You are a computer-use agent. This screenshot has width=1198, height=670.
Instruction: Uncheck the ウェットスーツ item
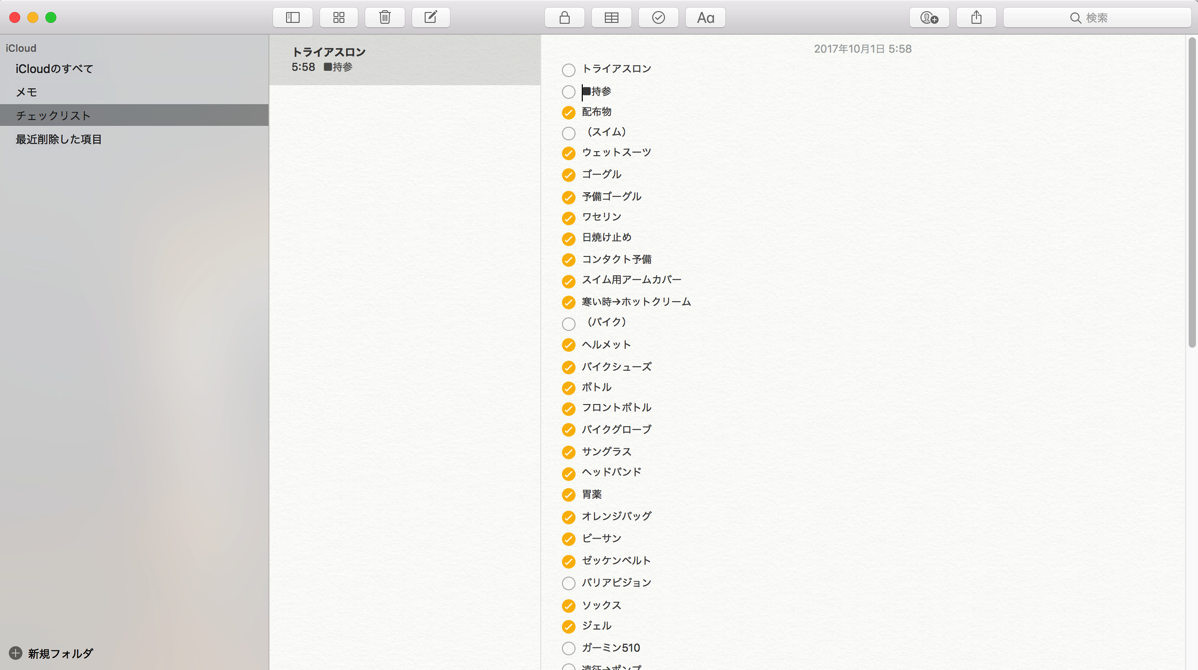pos(568,154)
